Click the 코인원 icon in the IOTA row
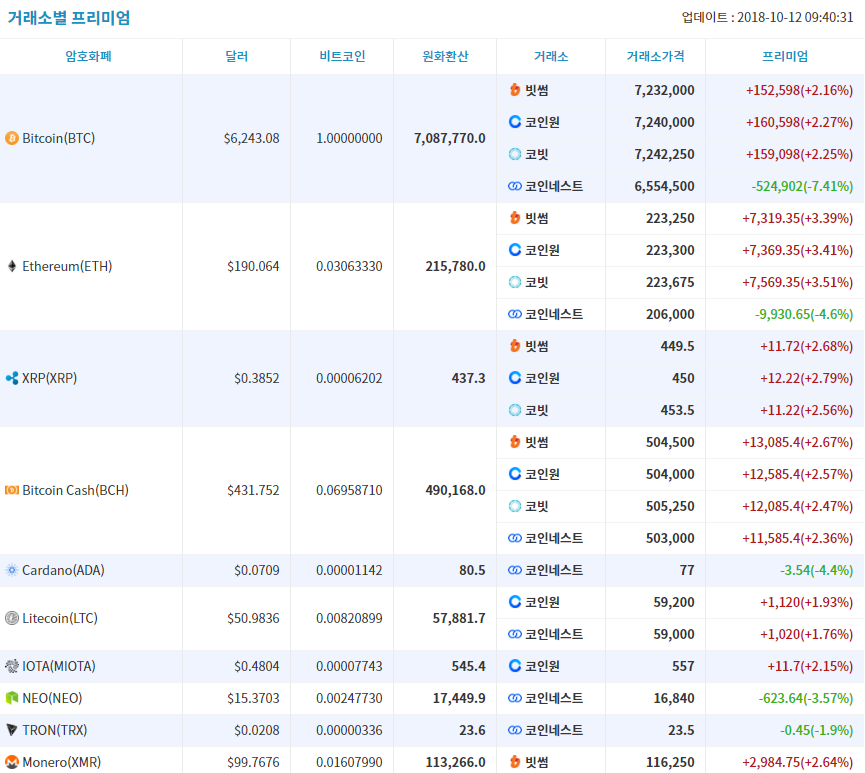Viewport: 865px width, 773px height. (x=515, y=665)
